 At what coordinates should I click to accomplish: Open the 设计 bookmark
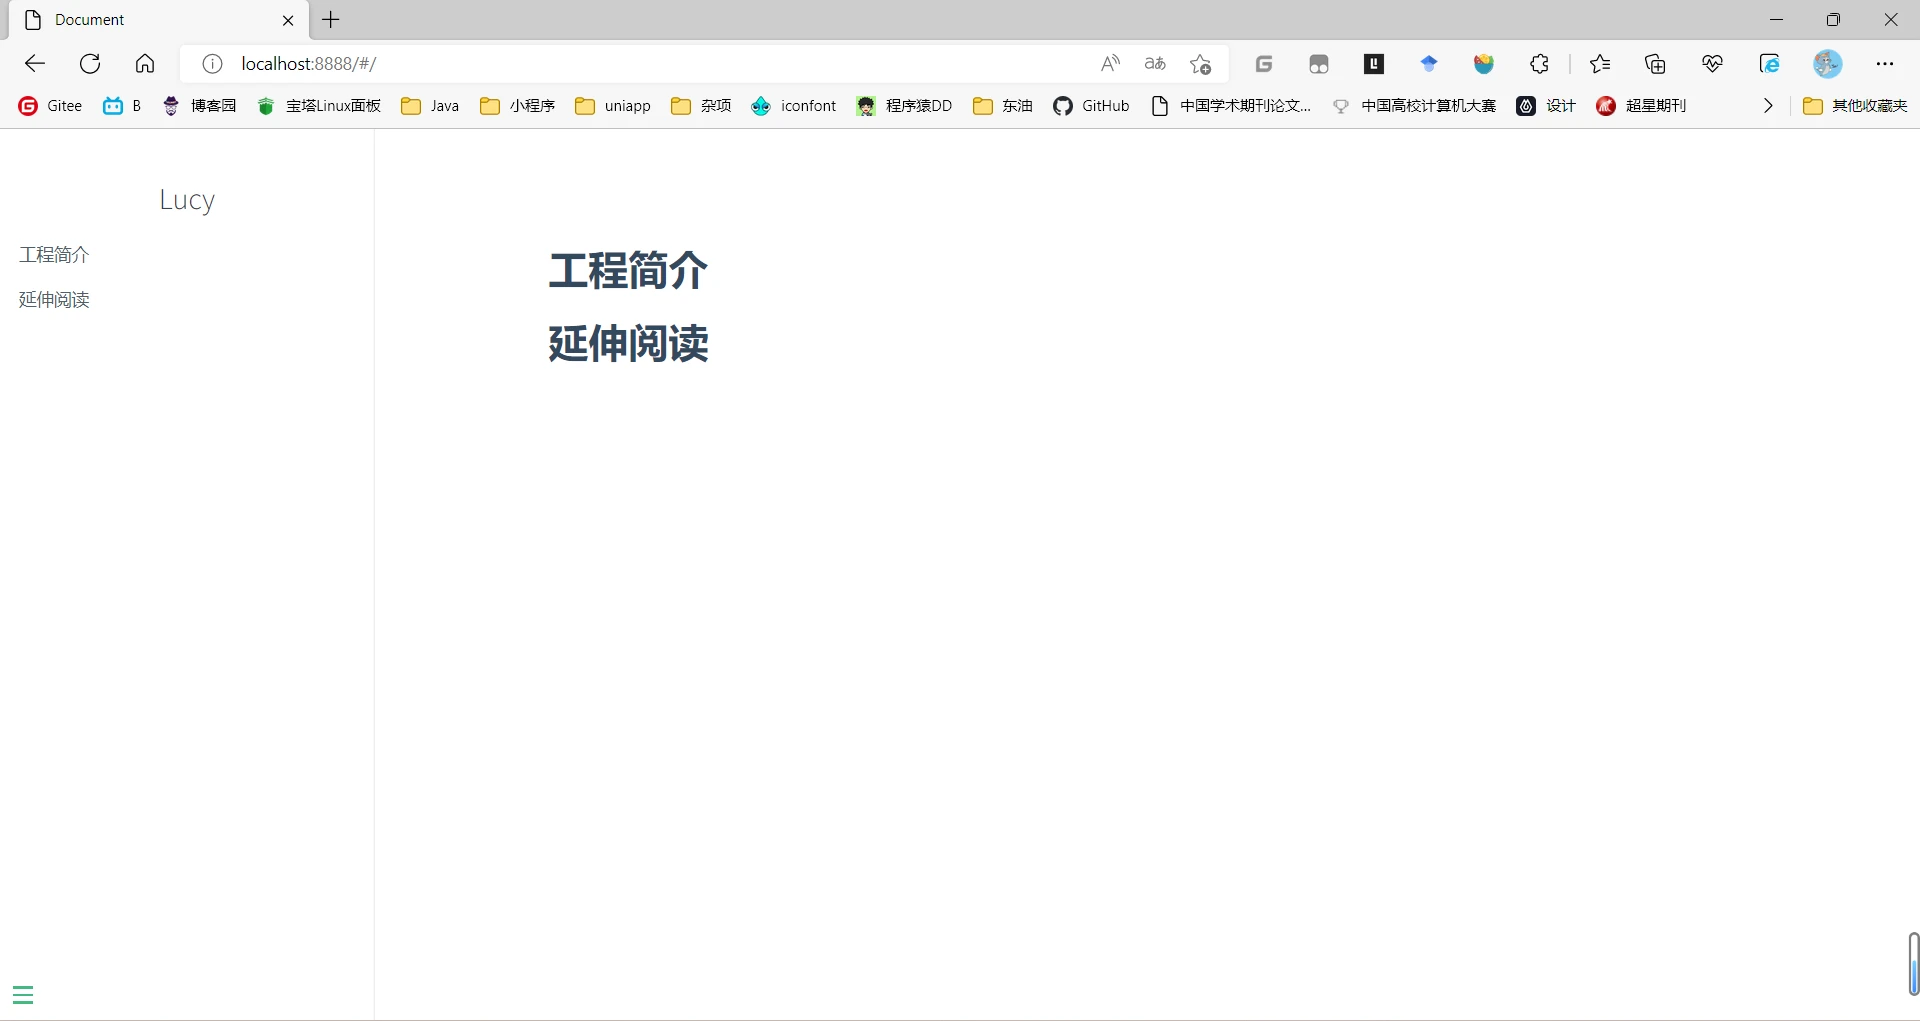1546,106
